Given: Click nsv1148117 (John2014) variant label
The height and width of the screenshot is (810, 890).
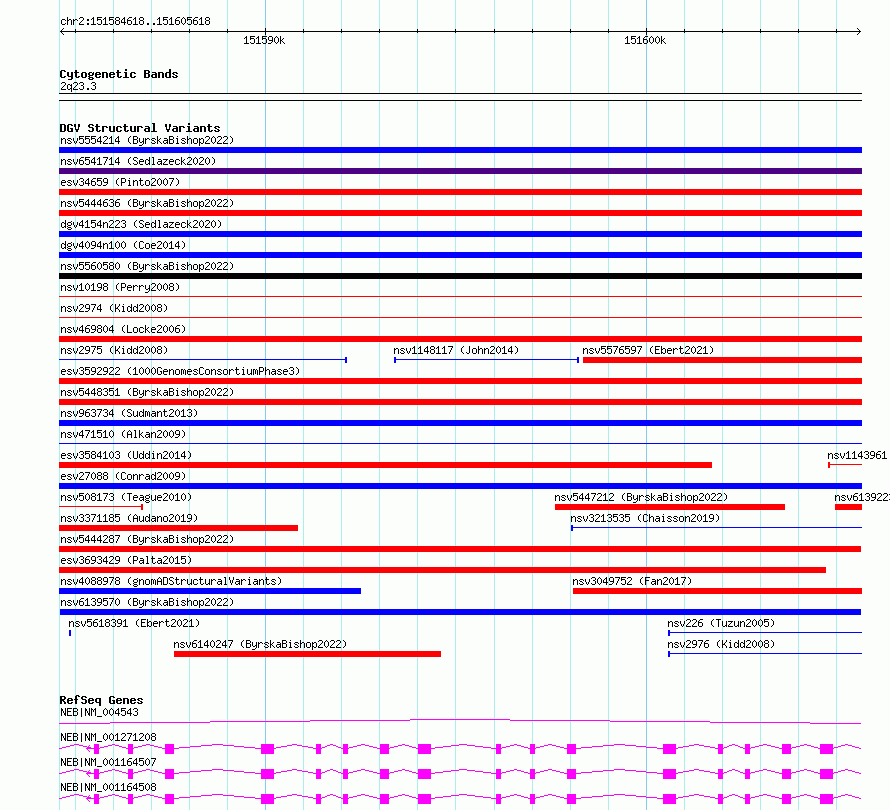Looking at the screenshot, I should tap(456, 350).
